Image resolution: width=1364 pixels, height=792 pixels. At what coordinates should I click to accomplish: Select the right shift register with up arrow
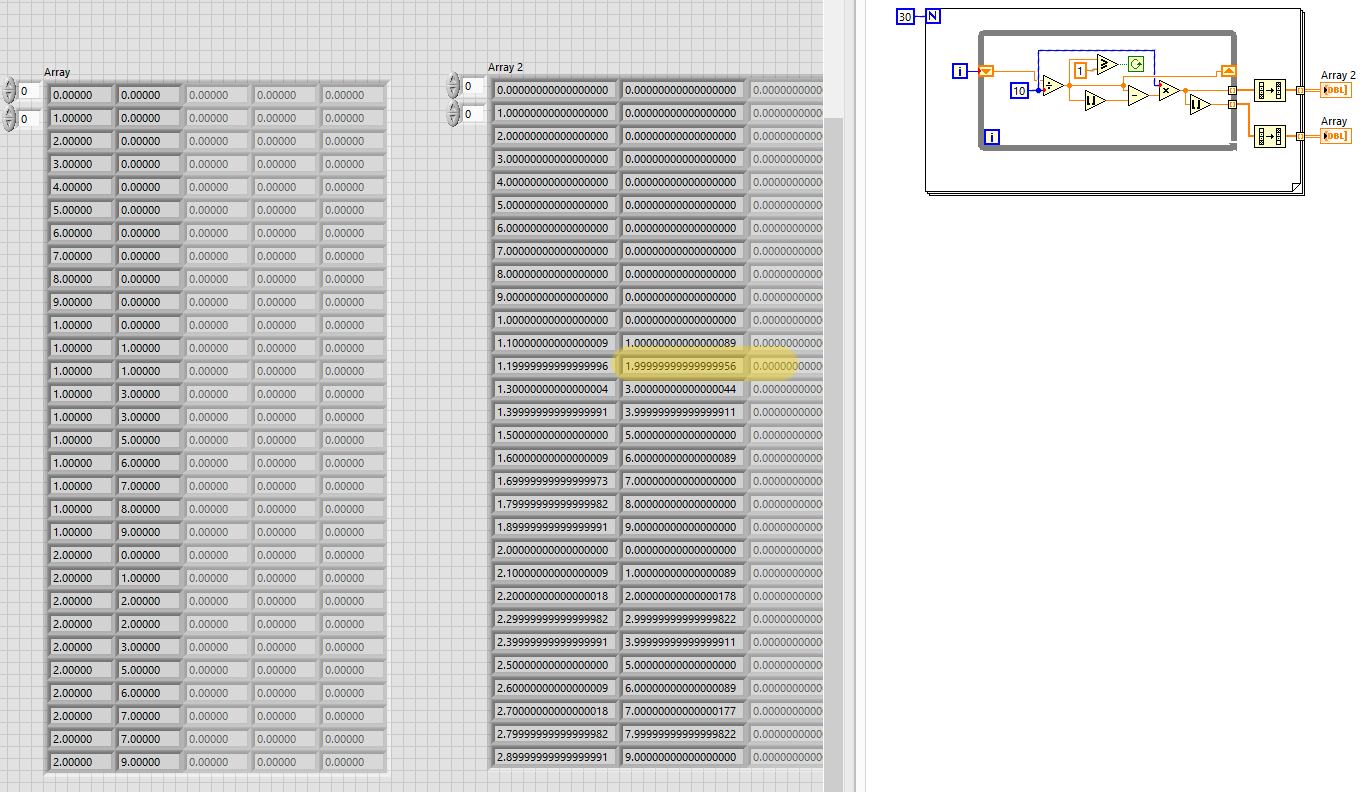[1228, 71]
